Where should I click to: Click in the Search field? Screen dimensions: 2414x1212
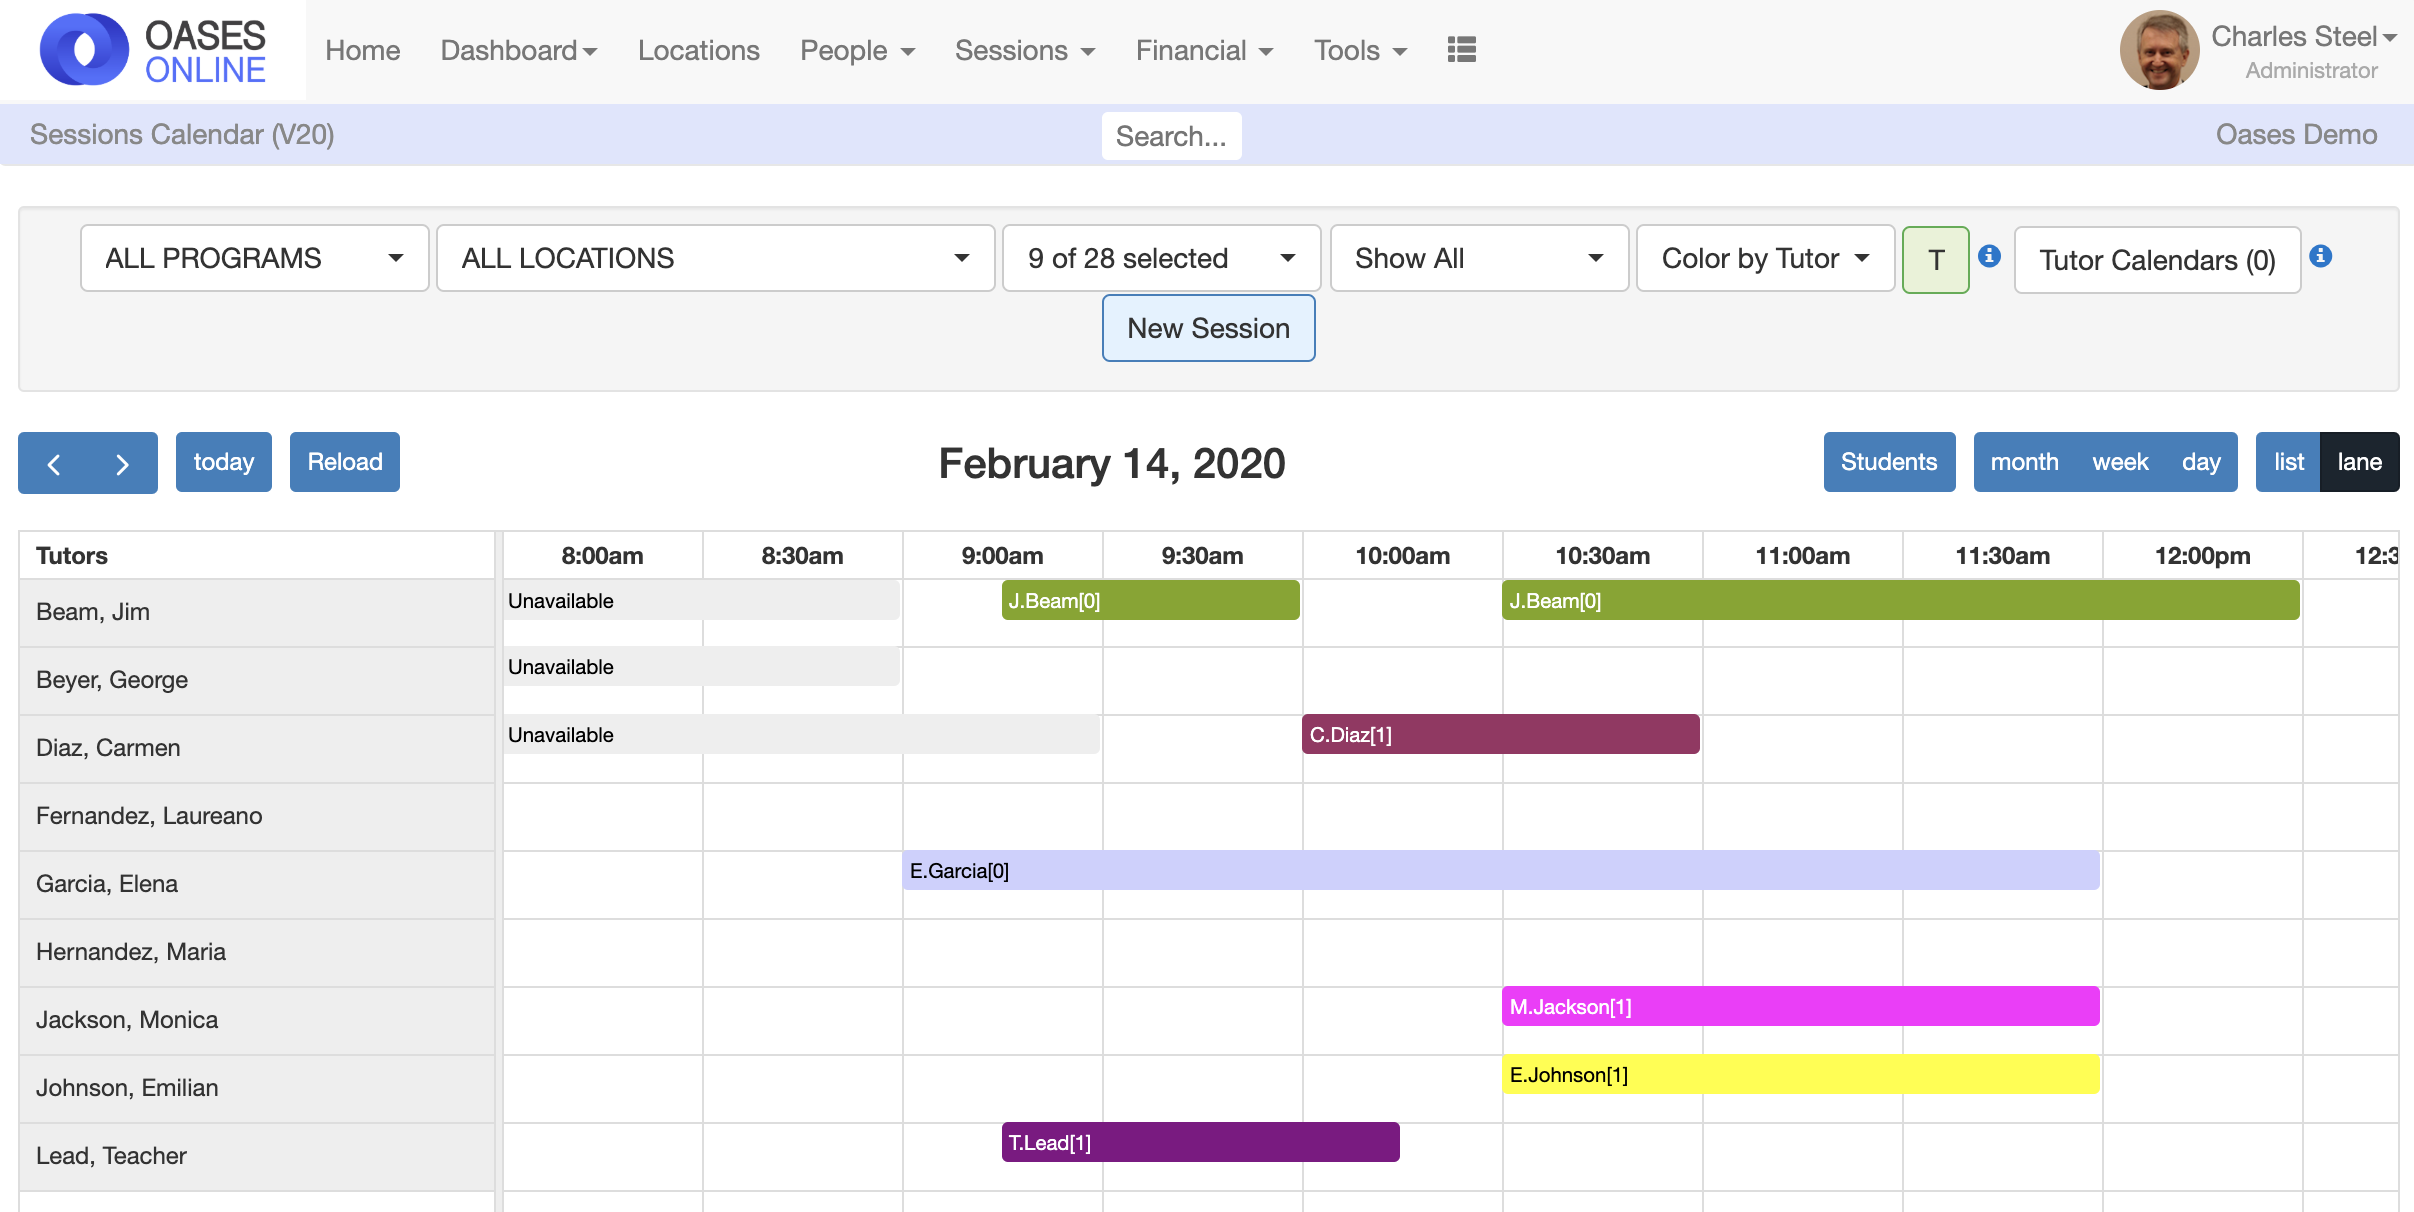[1171, 136]
